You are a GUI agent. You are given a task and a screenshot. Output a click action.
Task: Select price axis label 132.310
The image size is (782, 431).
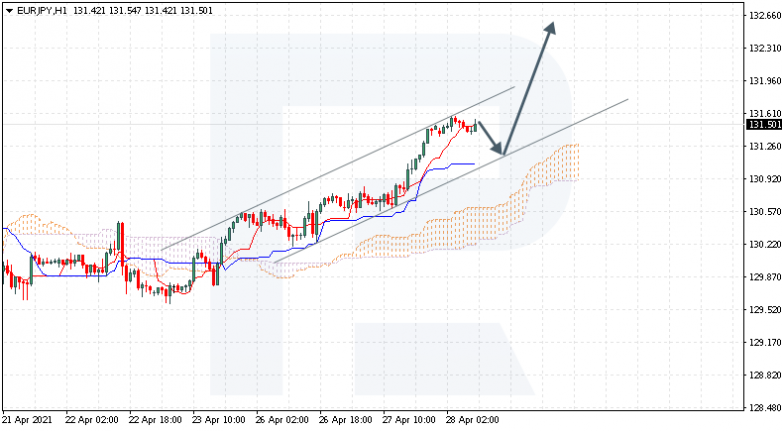pyautogui.click(x=765, y=48)
